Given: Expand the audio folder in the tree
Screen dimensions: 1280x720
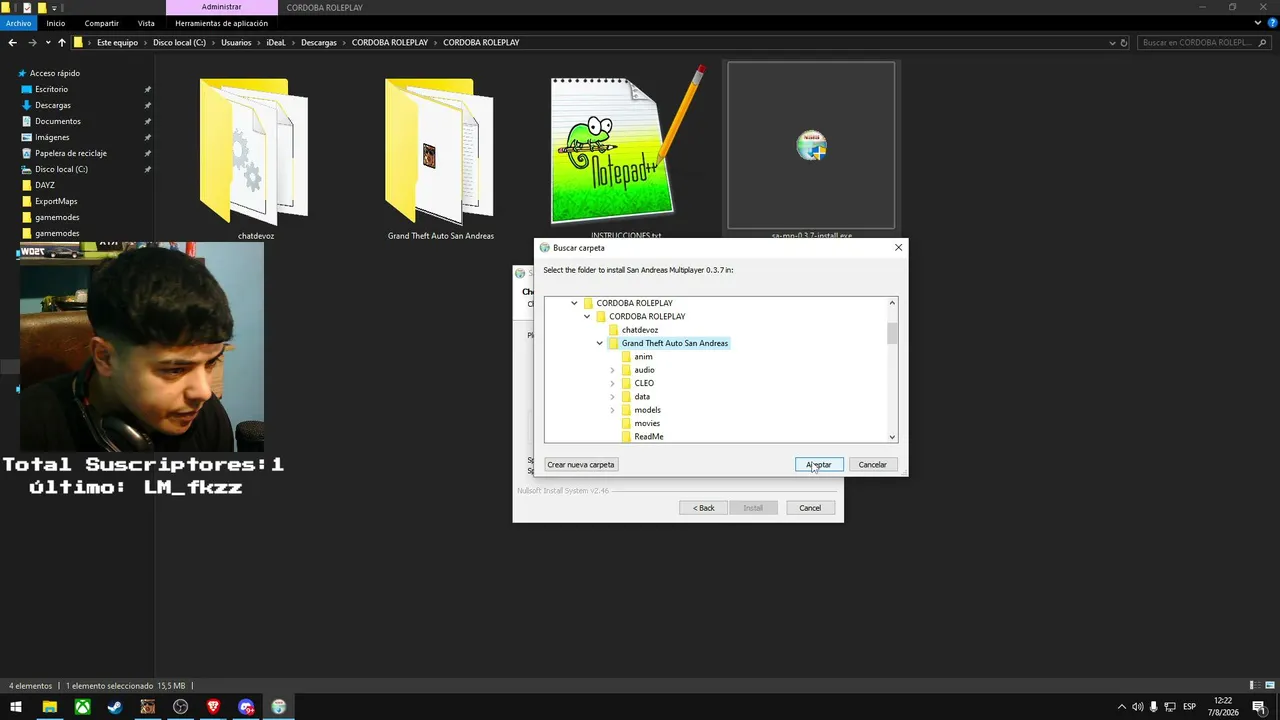Looking at the screenshot, I should coord(613,370).
